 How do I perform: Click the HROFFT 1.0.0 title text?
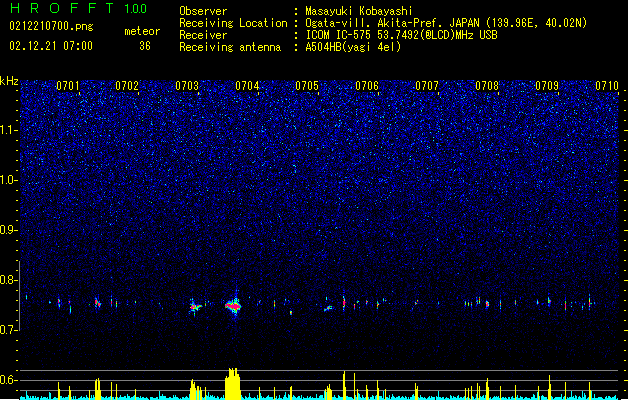78,8
